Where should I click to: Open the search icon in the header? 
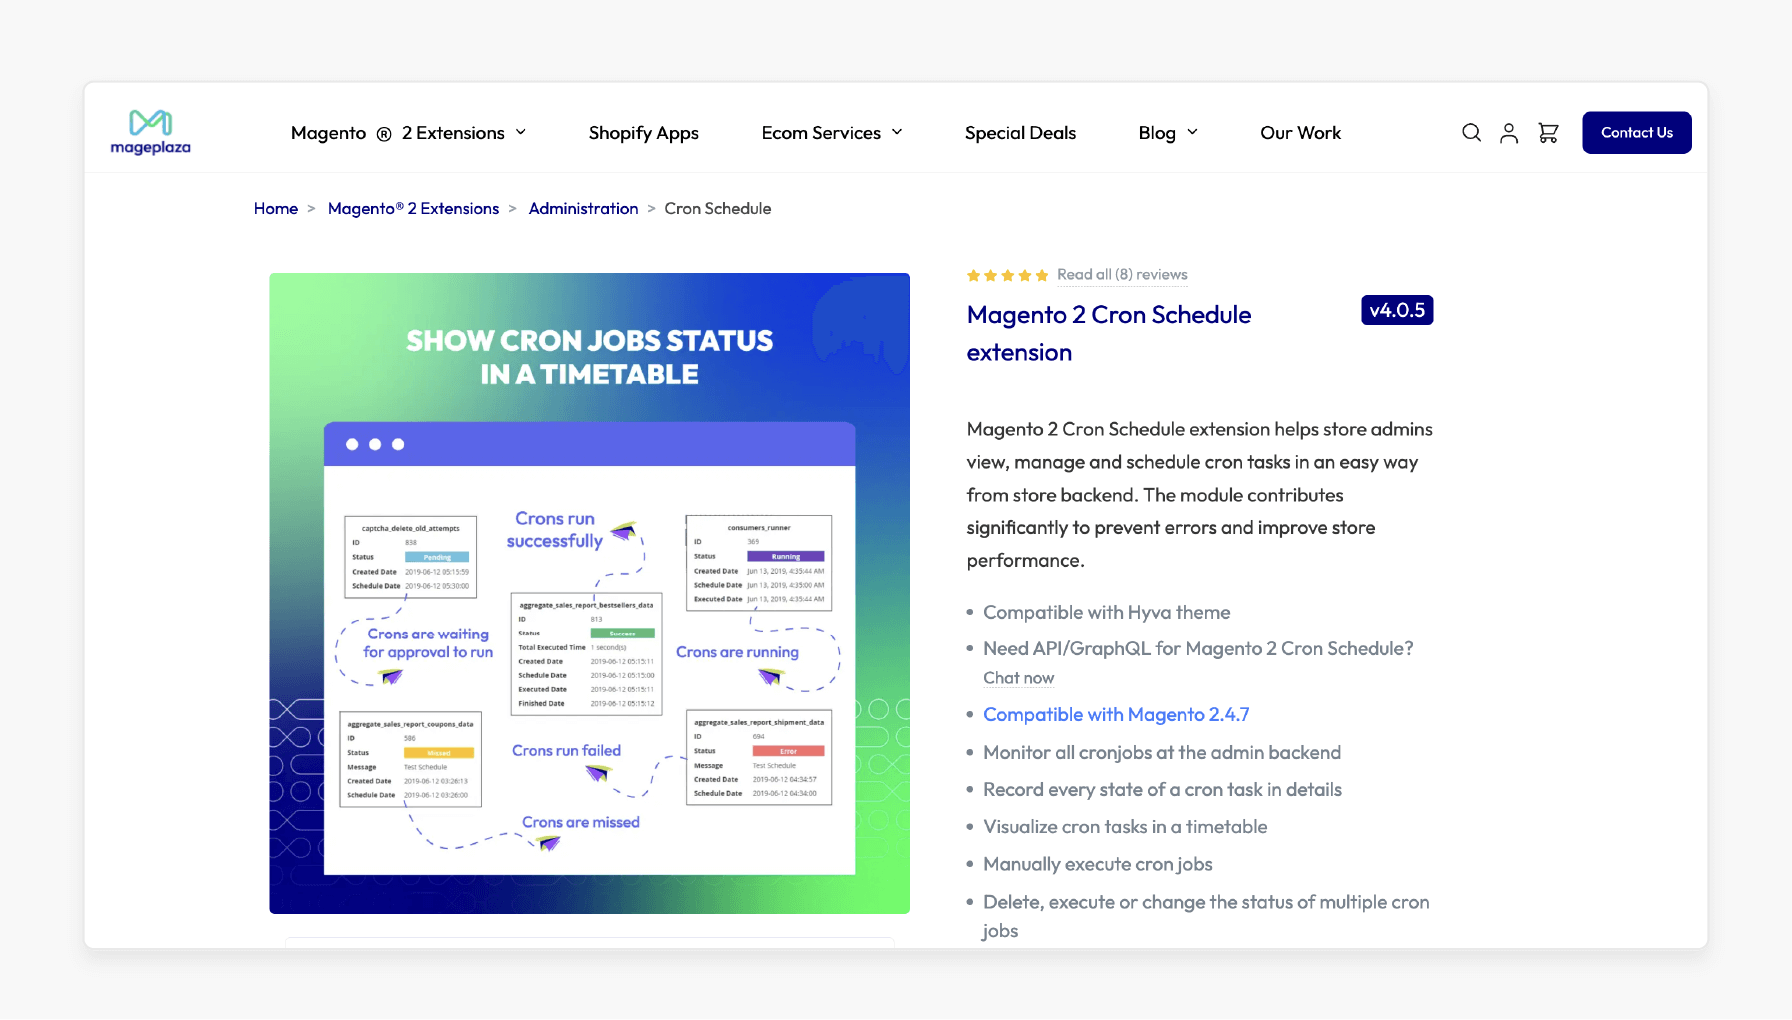point(1471,132)
